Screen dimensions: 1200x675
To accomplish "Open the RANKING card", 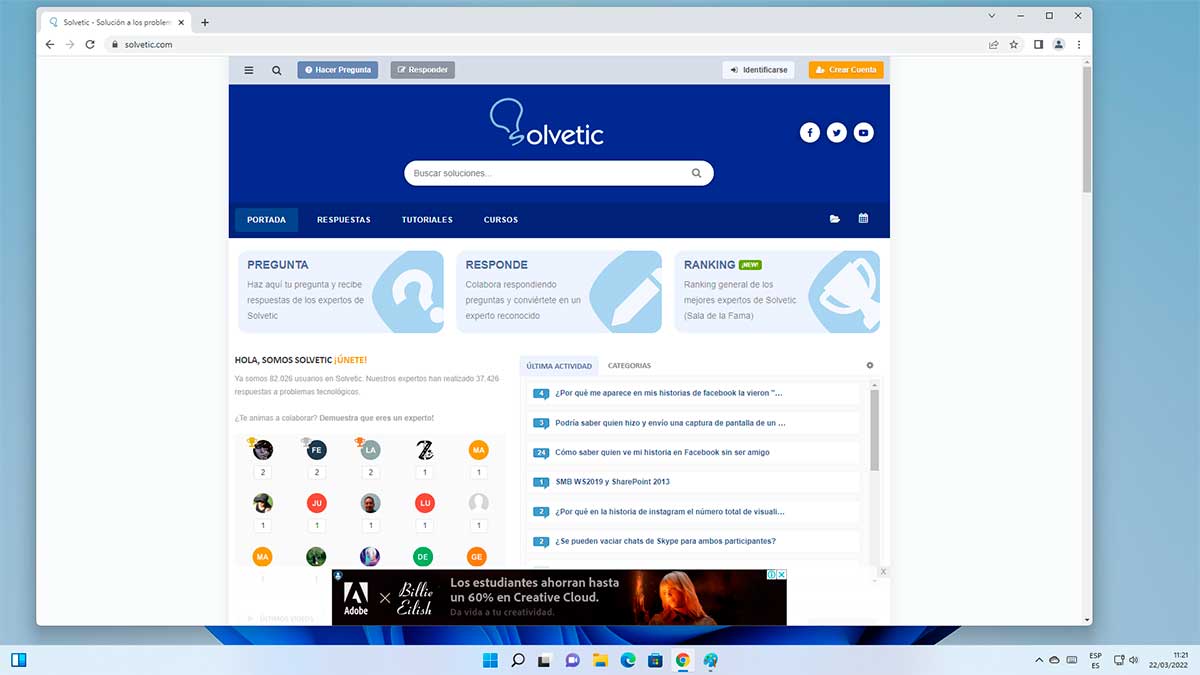I will (777, 291).
